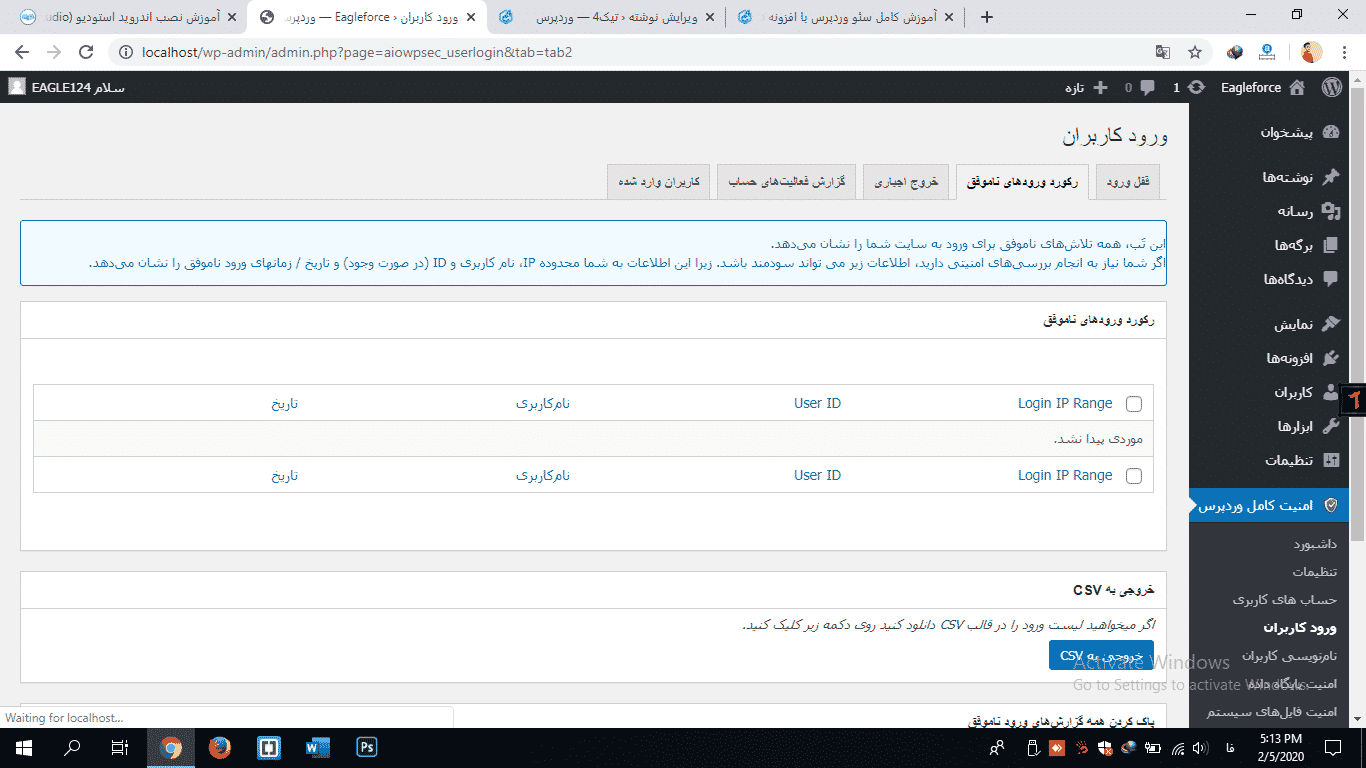
Task: Open برگه‌ها pages icon
Action: coord(1330,245)
